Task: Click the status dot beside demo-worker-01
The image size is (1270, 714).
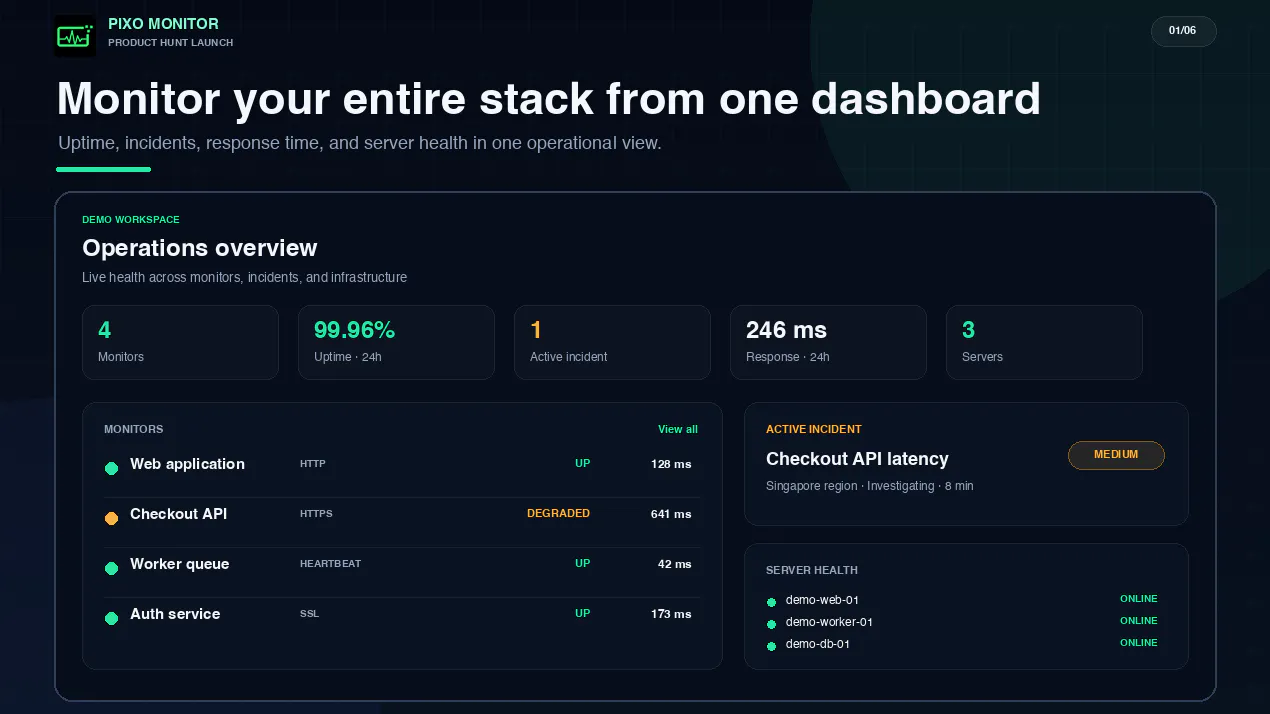Action: pos(771,624)
